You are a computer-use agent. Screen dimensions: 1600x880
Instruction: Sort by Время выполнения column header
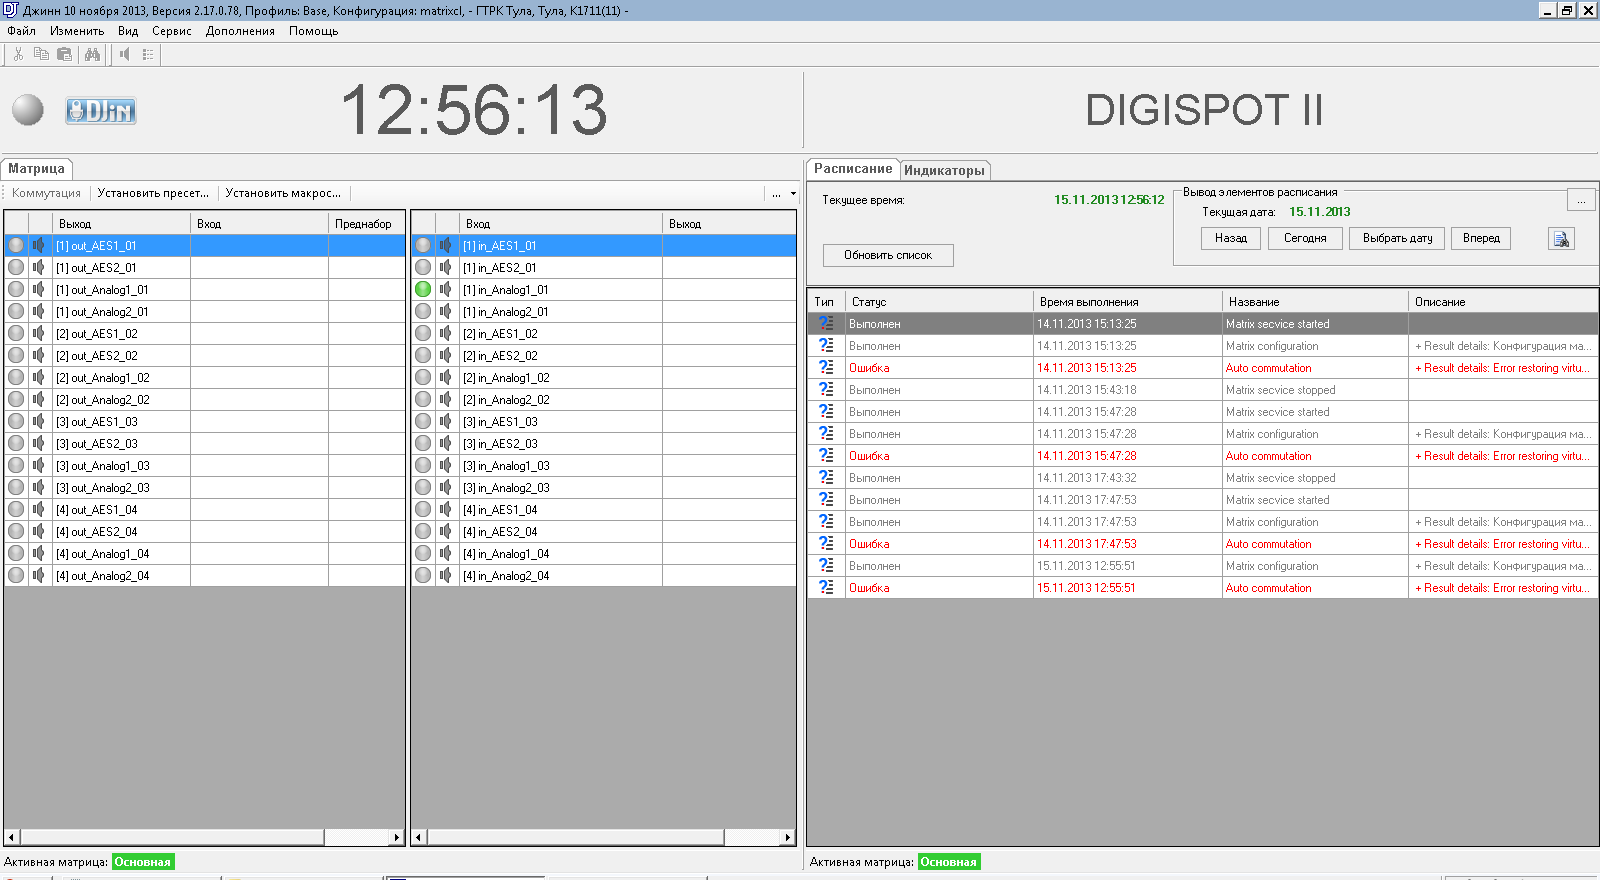[x=1127, y=301]
